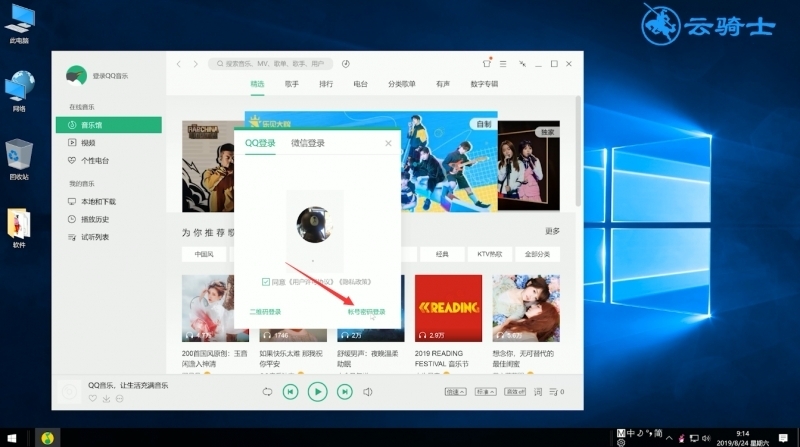Open the 想念你 playlist cover
Screen dimensions: 800x447
coord(526,308)
